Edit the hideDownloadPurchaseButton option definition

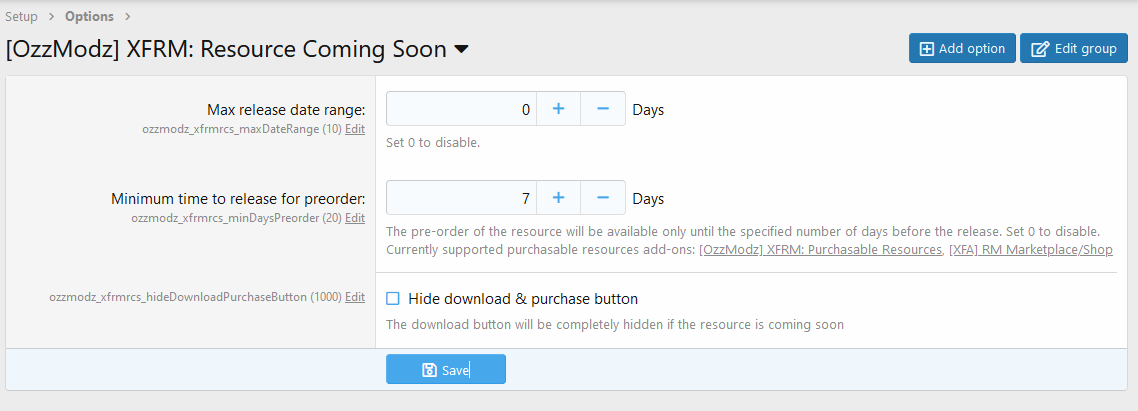[x=355, y=297]
